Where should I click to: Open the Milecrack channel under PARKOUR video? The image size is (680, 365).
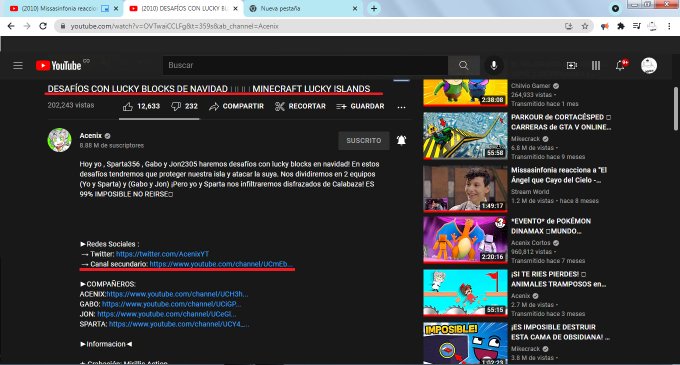[525, 139]
